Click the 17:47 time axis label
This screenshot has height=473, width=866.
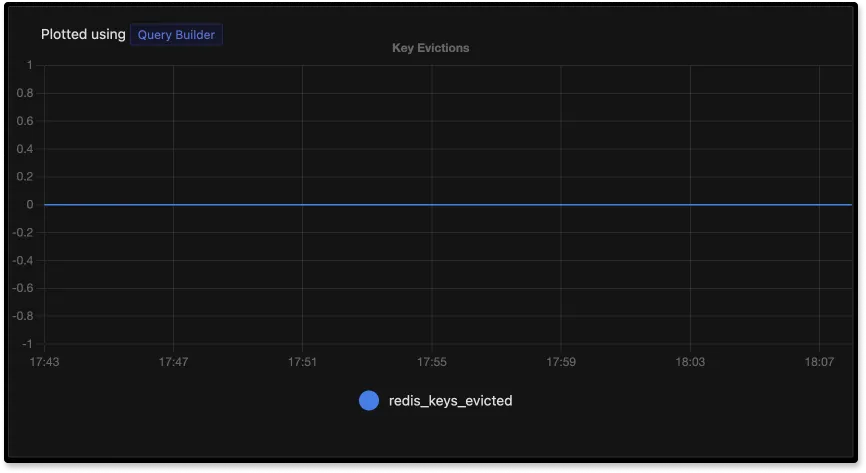(173, 362)
